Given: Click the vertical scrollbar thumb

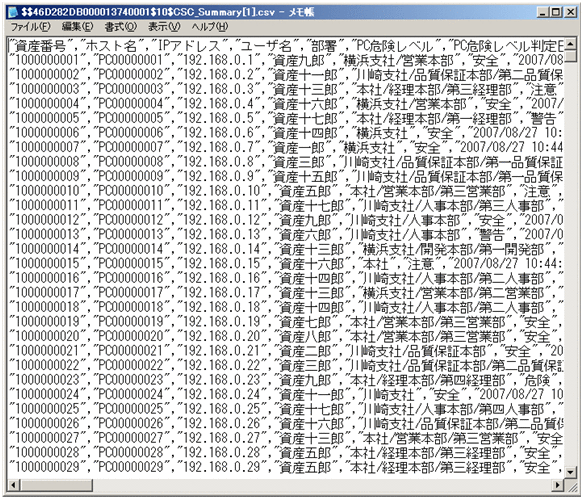Looking at the screenshot, I should [x=570, y=56].
